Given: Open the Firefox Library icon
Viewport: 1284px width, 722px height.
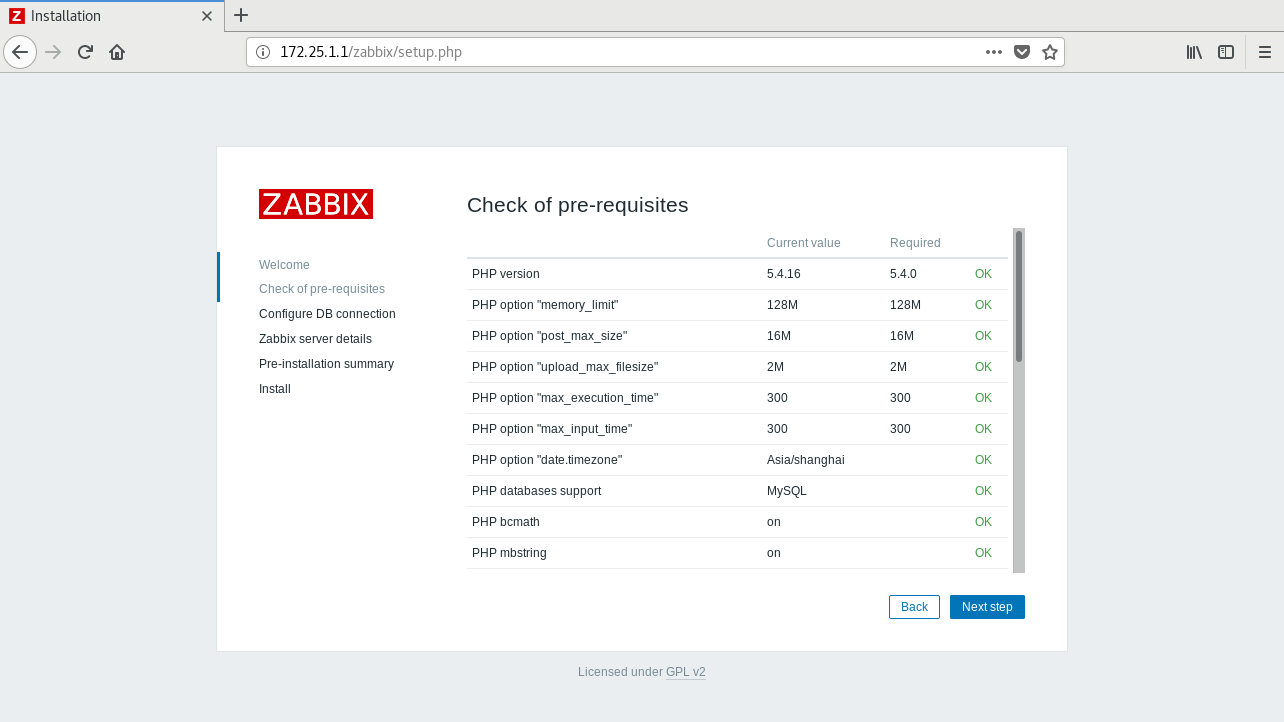Looking at the screenshot, I should (x=1194, y=51).
